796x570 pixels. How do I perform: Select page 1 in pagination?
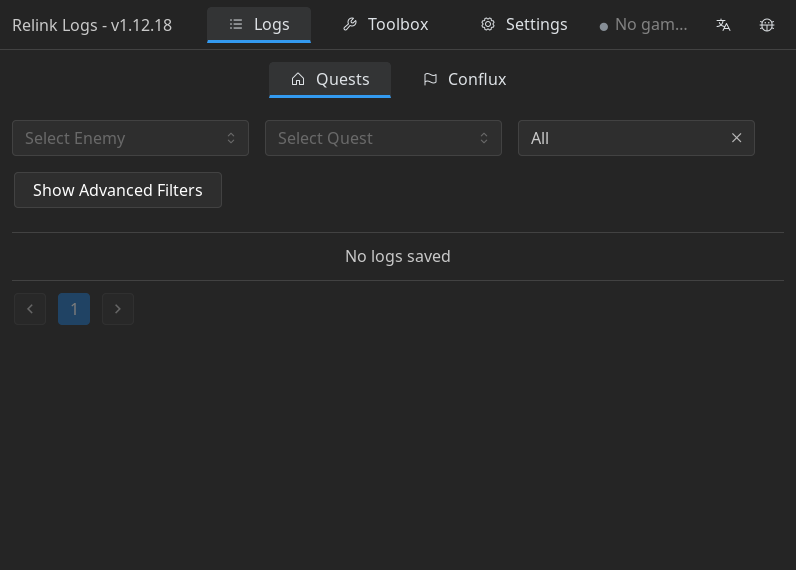(x=74, y=309)
